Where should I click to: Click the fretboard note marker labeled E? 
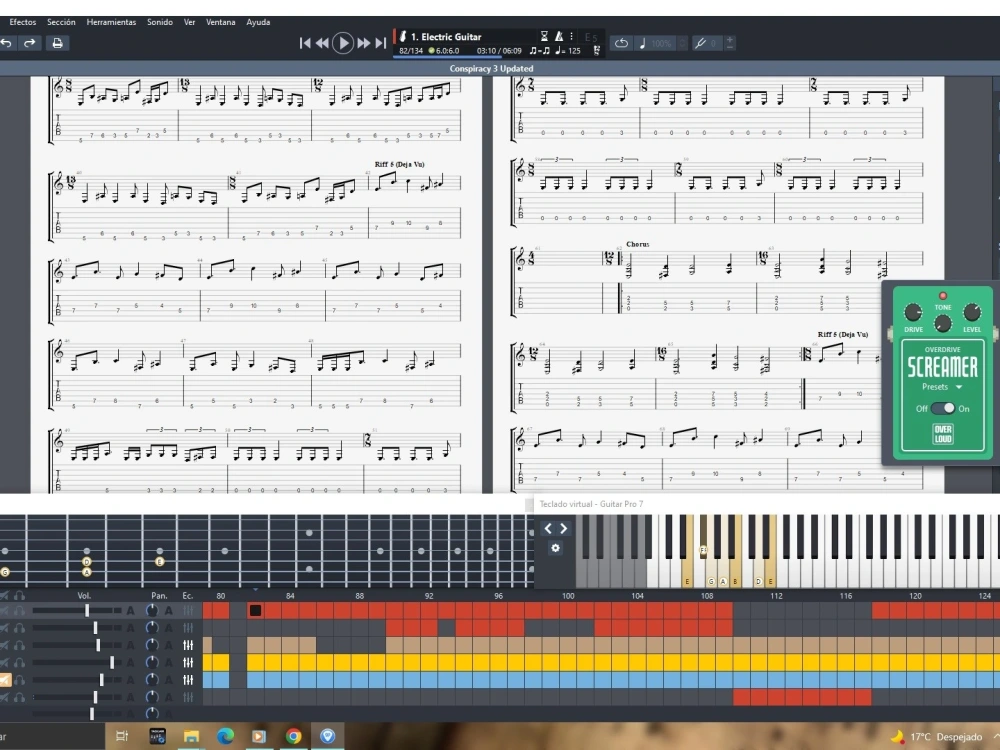click(159, 562)
